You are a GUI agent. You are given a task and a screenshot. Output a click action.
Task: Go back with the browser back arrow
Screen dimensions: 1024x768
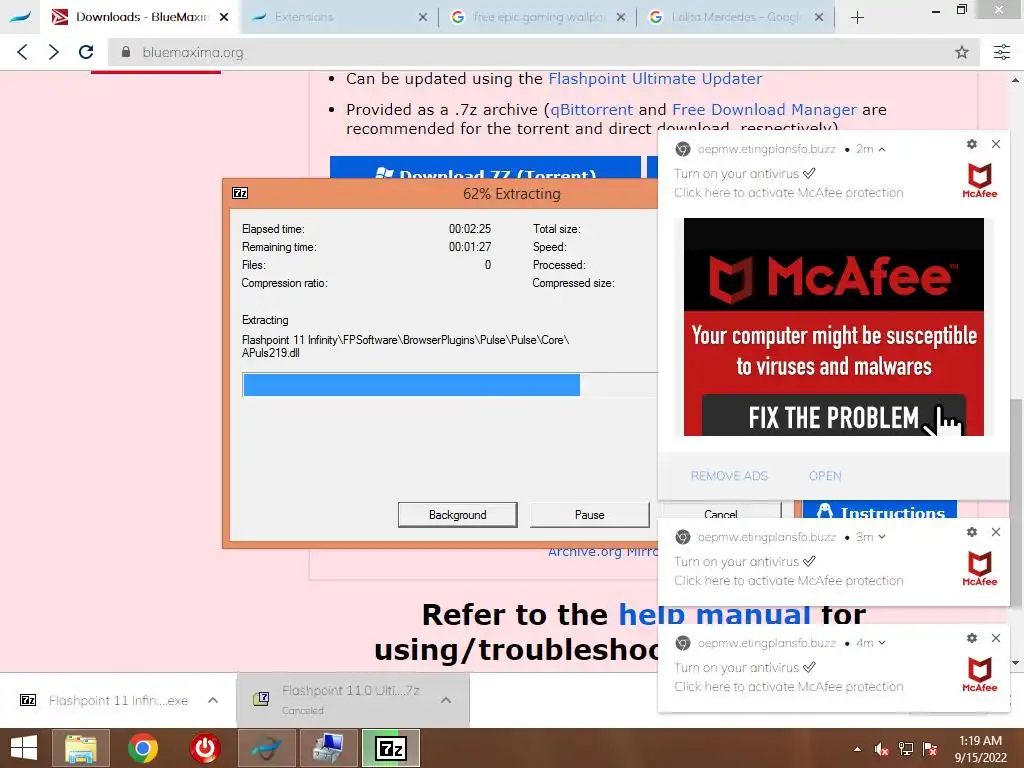tap(22, 52)
